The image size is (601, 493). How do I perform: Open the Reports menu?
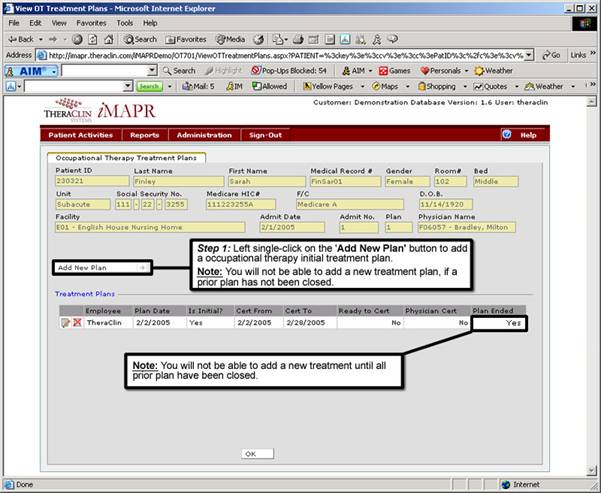click(144, 134)
